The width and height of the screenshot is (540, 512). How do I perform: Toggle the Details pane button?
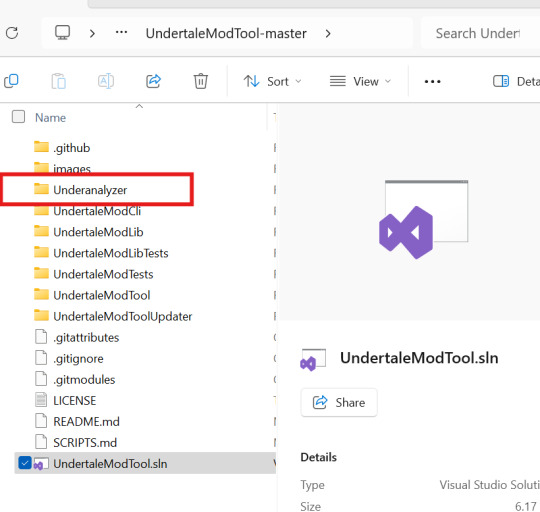pos(516,82)
